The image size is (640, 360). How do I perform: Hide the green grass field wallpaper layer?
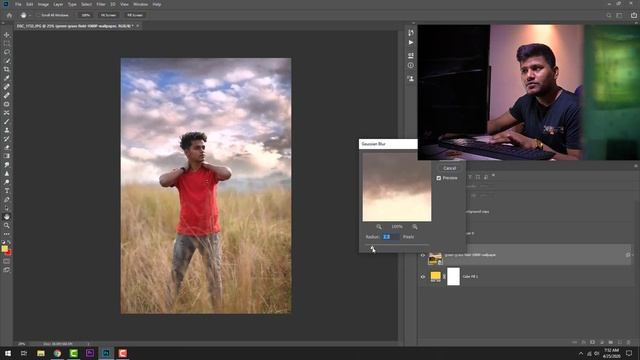click(423, 256)
